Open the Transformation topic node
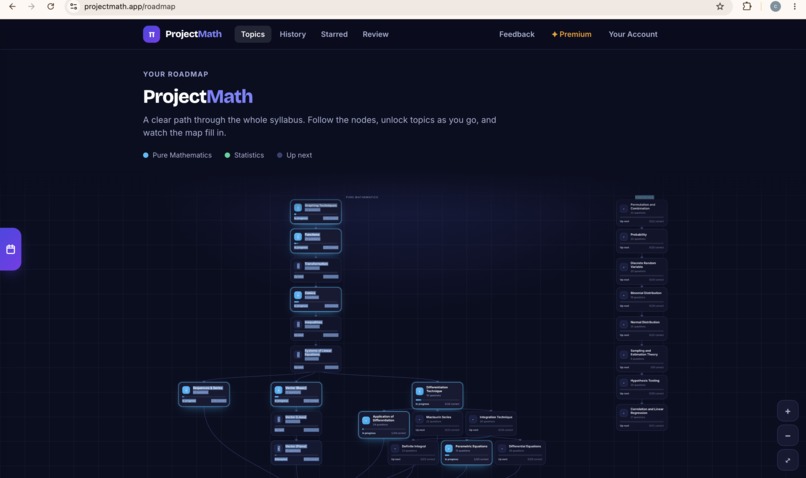This screenshot has height=478, width=806. (x=316, y=270)
